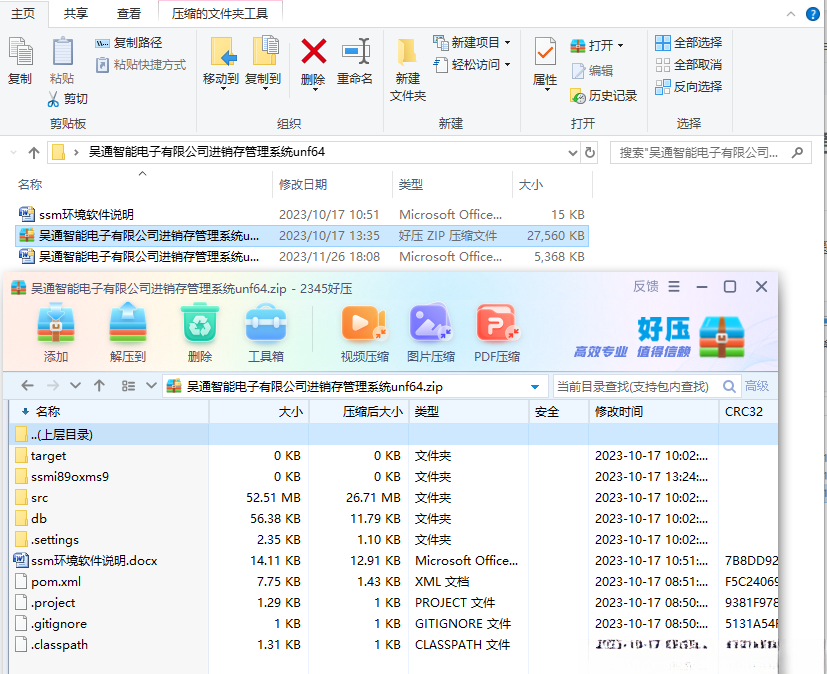Screen dimensions: 827x674
Task: Sort Explorer list by 修改日期 column
Action: coord(332,185)
